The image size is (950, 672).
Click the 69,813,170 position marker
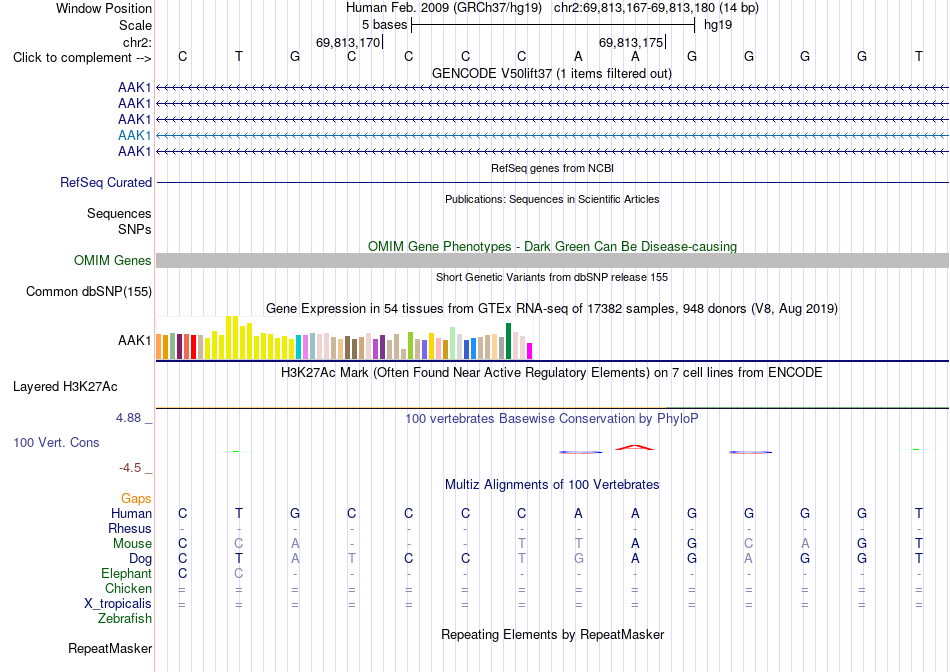[x=348, y=42]
